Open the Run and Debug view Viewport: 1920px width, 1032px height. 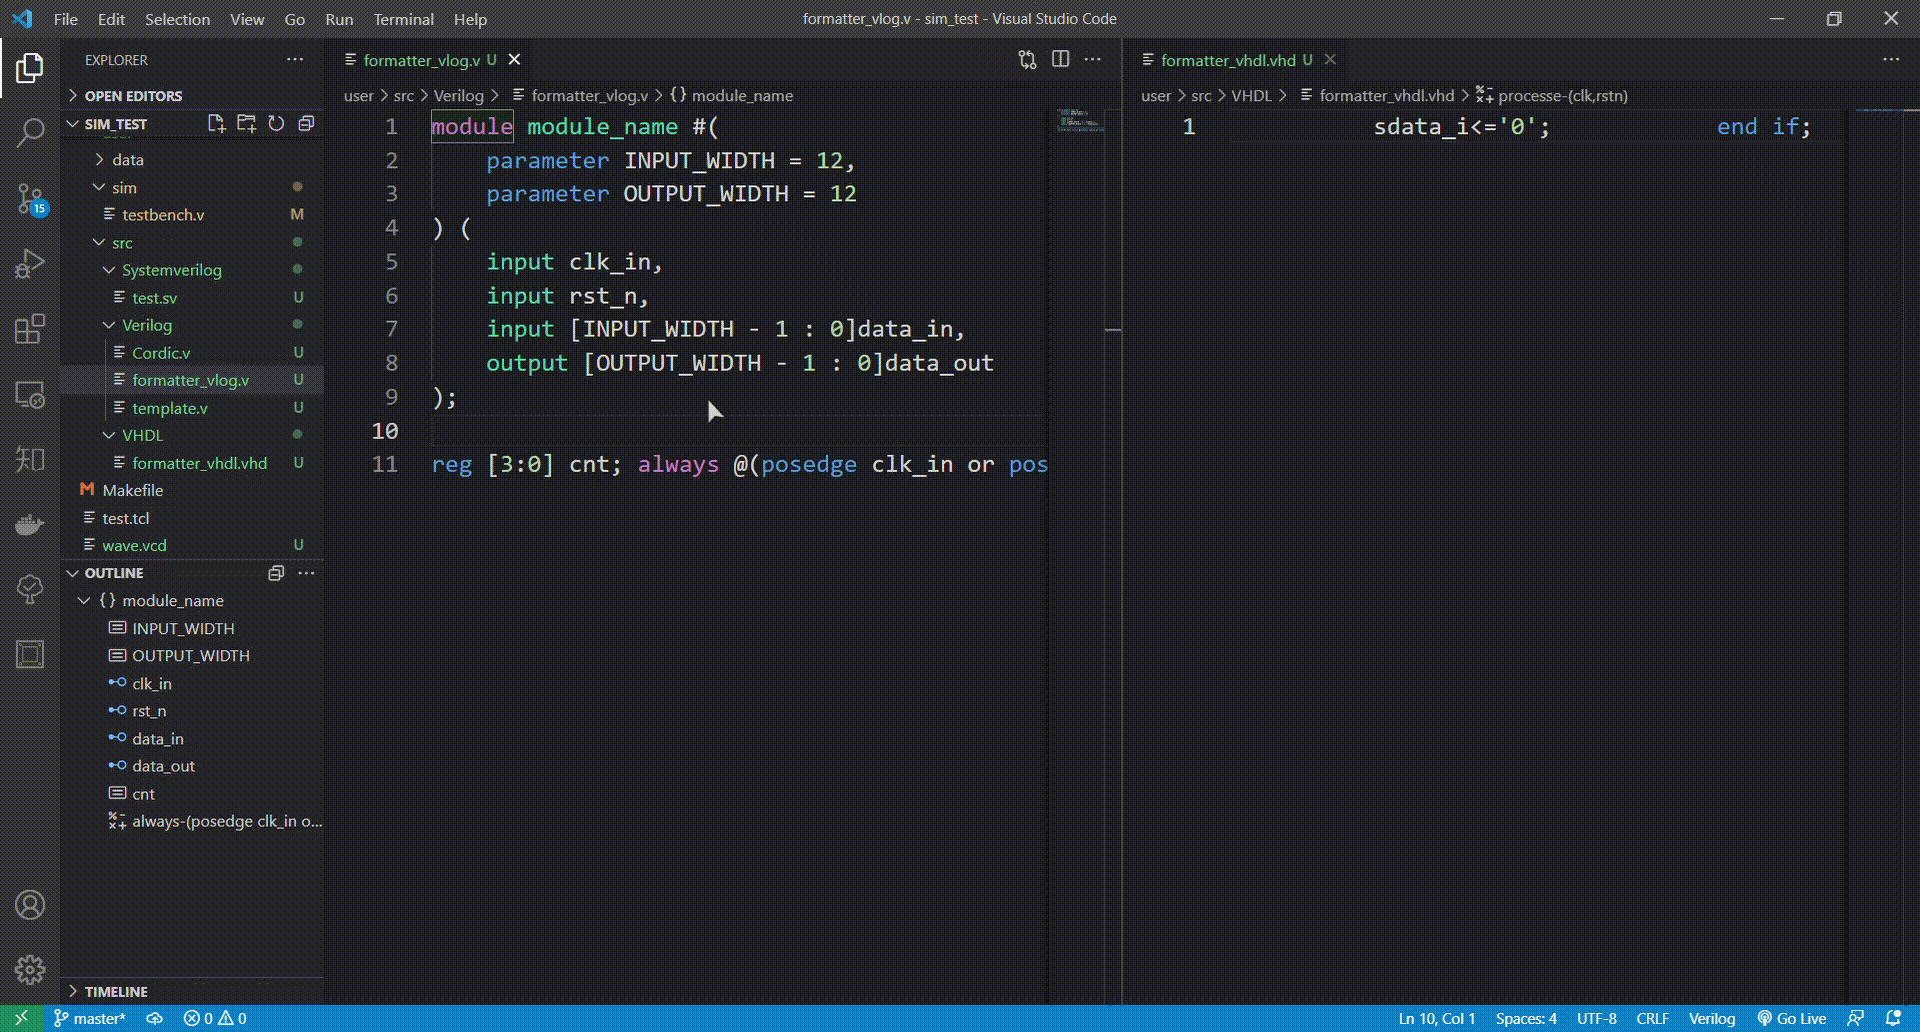(x=30, y=263)
